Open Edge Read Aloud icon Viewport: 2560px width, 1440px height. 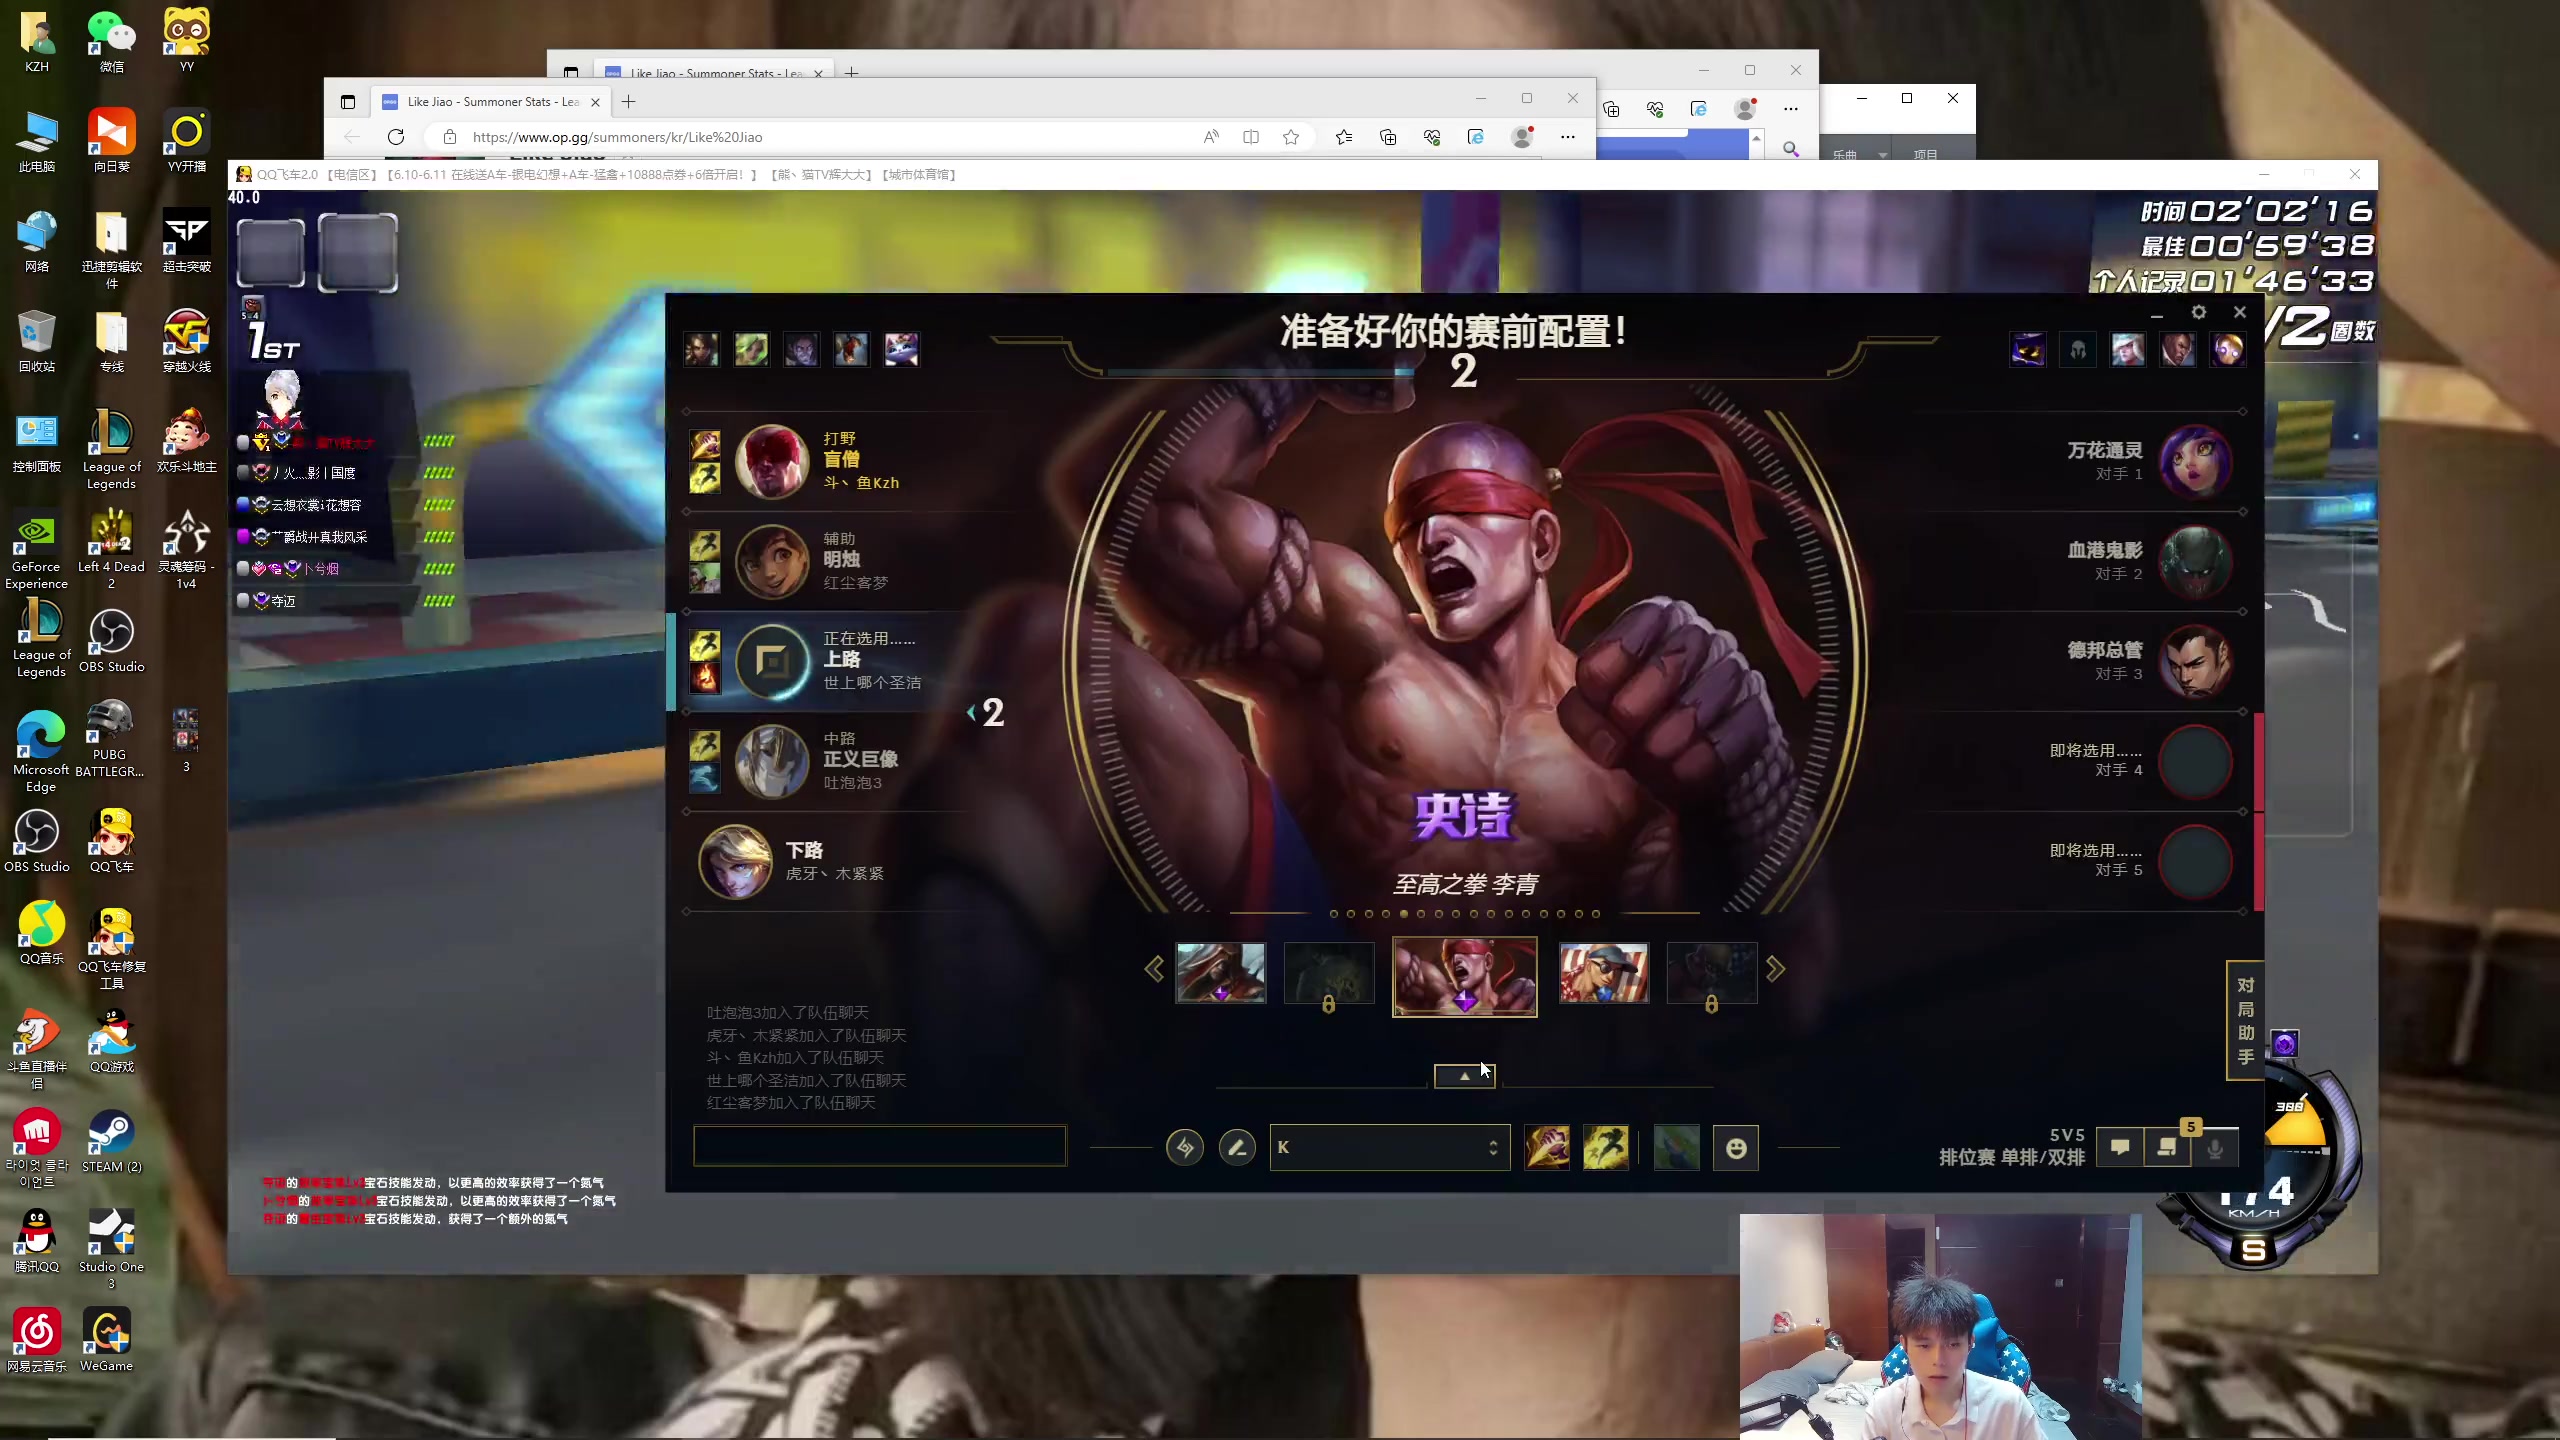pyautogui.click(x=1211, y=137)
